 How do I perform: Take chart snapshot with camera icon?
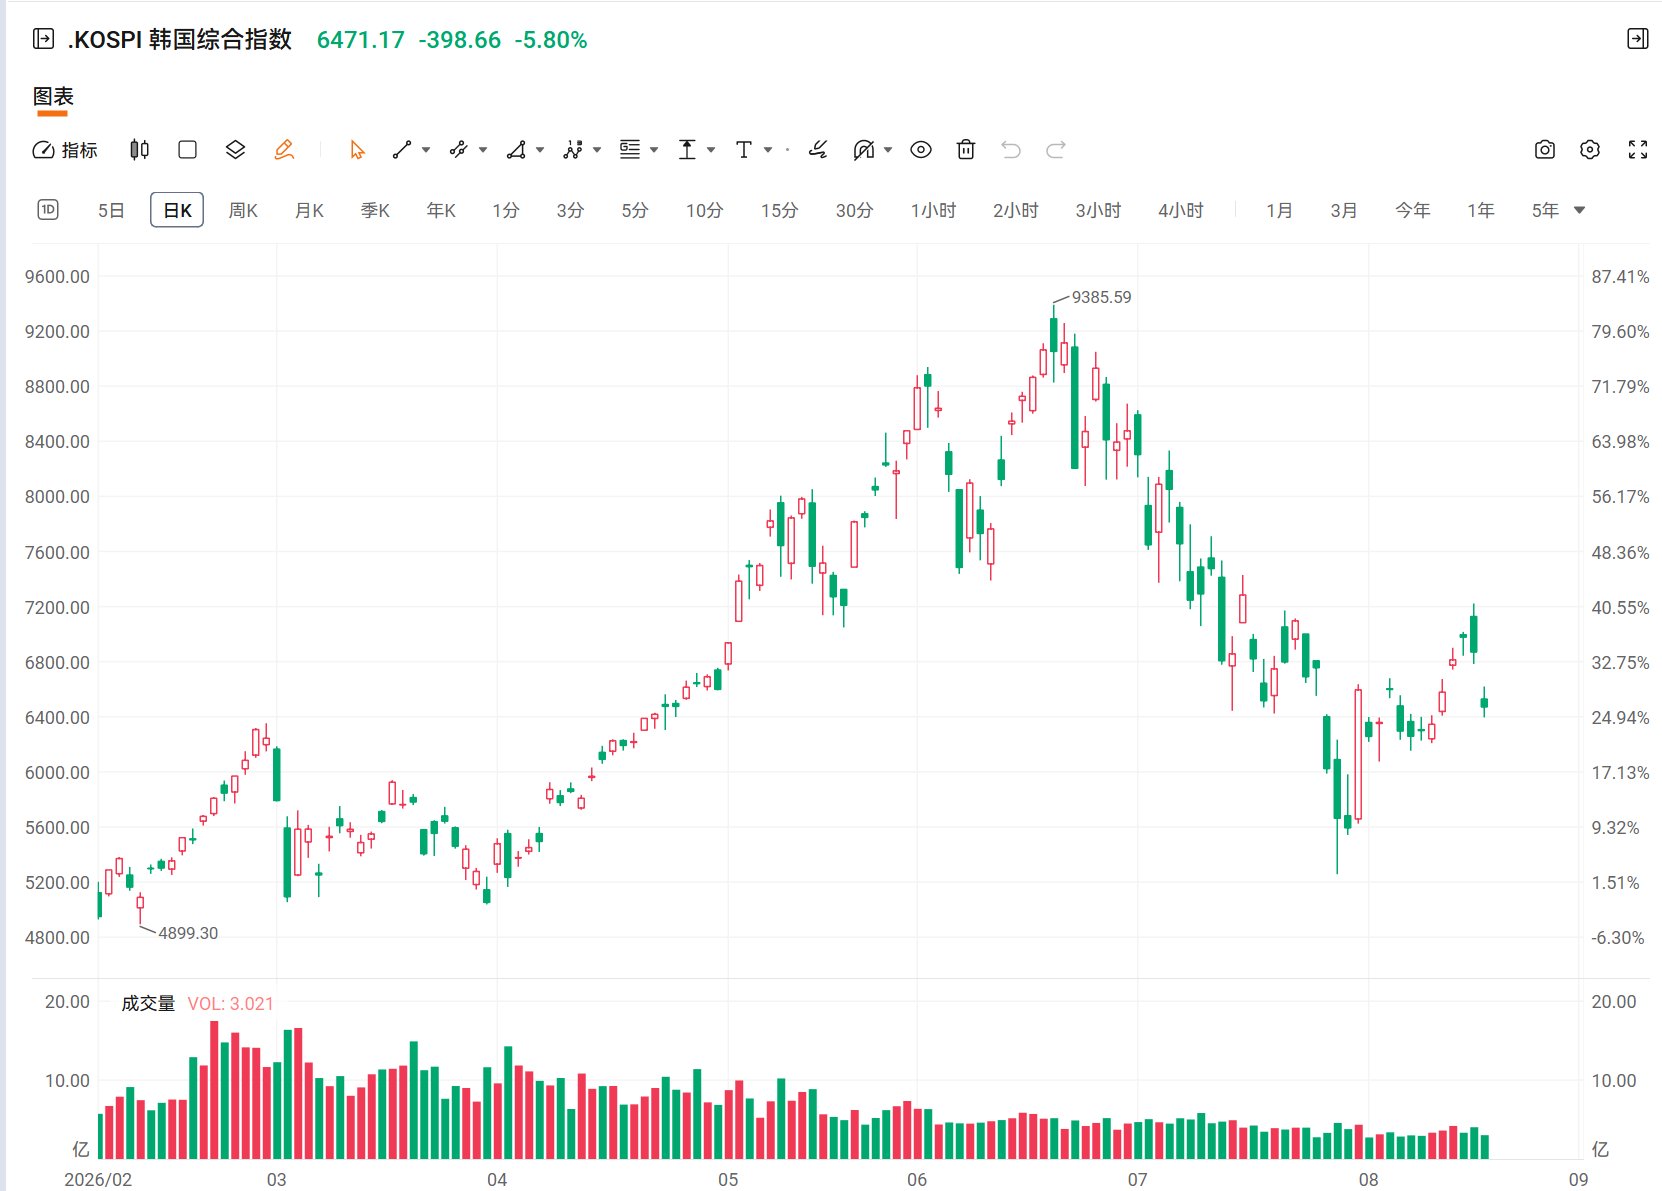tap(1545, 150)
